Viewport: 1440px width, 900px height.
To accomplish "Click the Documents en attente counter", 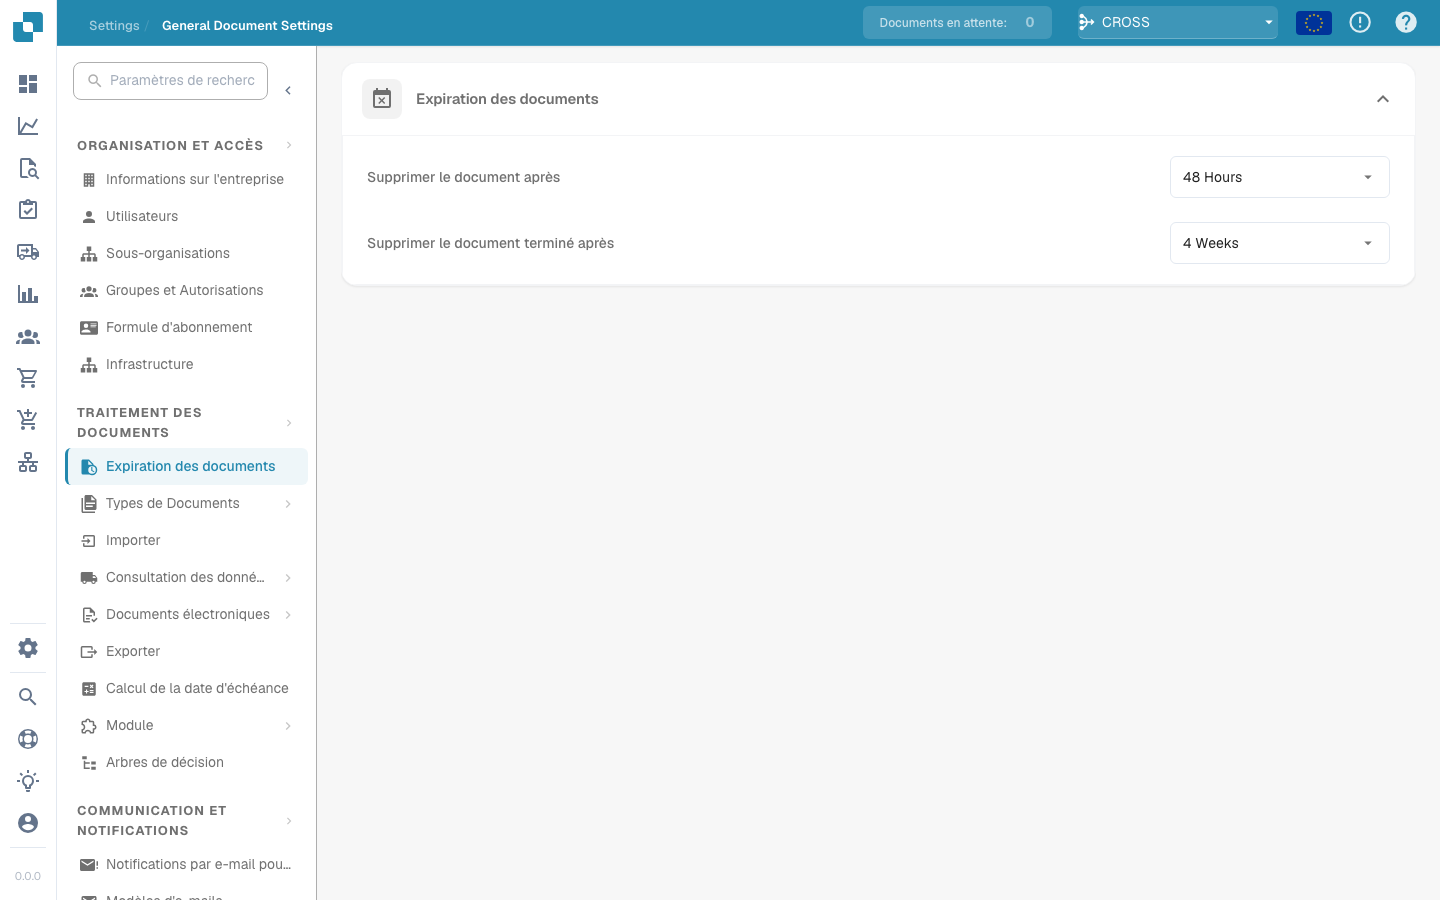I will [957, 22].
